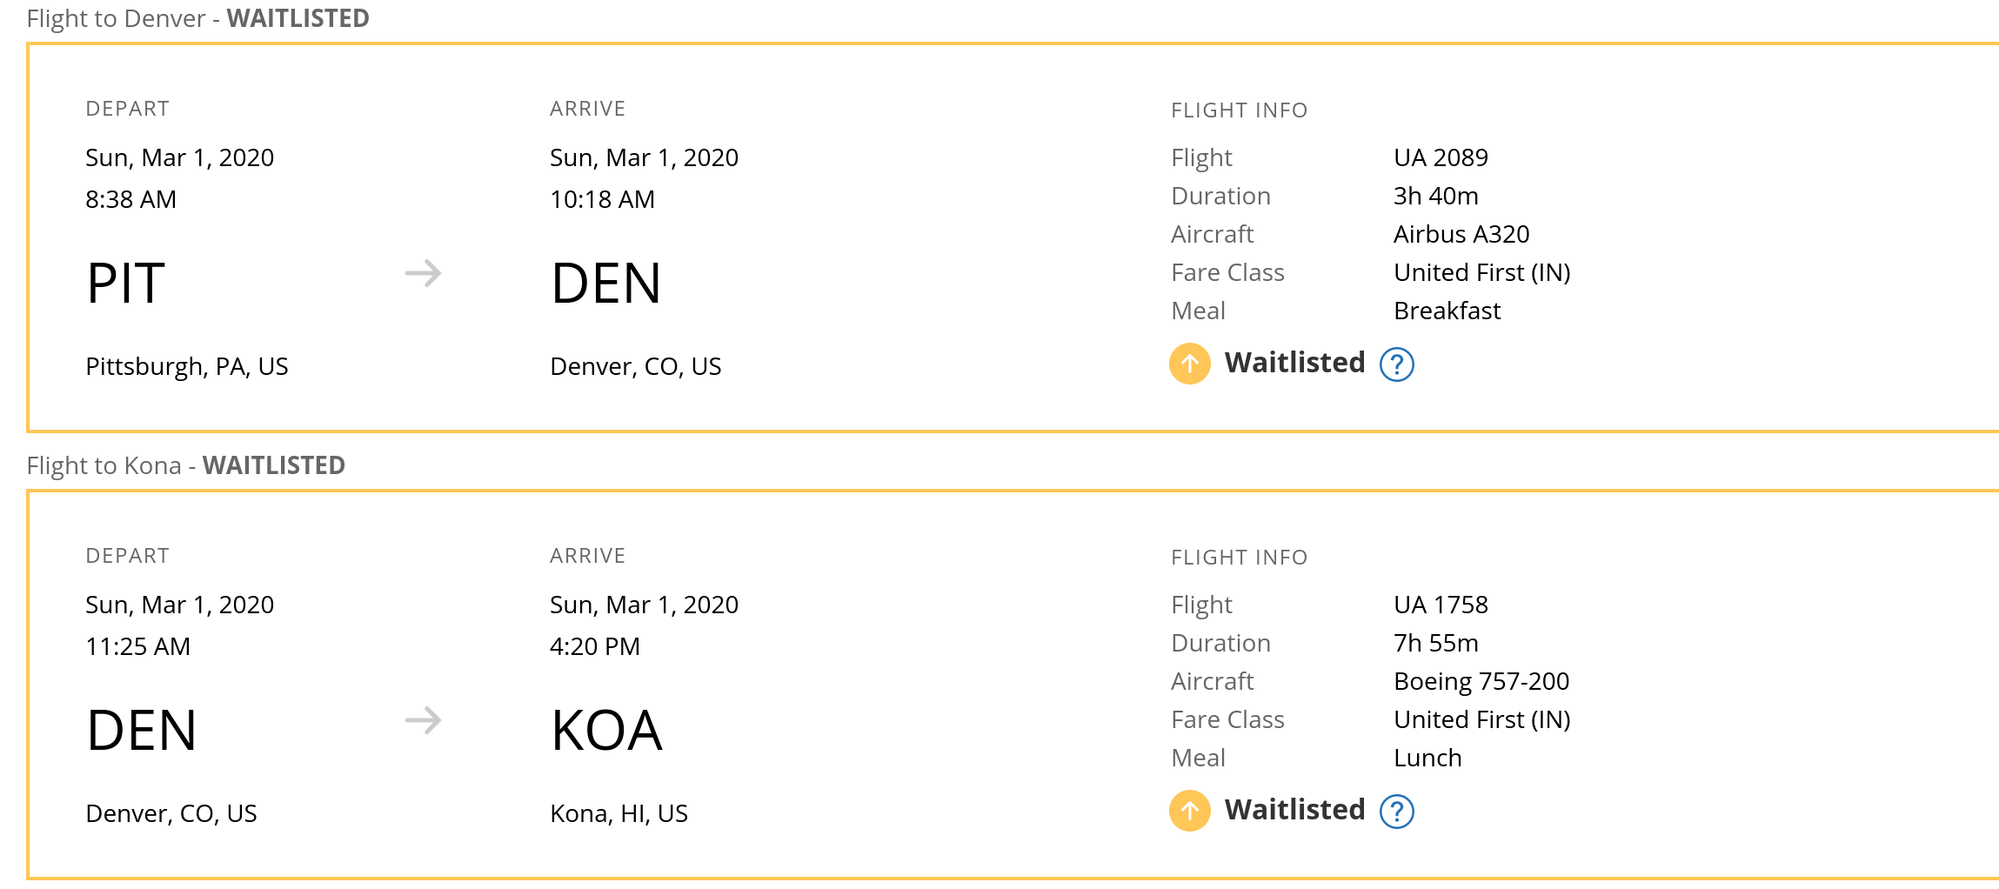Click flight number UA 1758

point(1440,605)
